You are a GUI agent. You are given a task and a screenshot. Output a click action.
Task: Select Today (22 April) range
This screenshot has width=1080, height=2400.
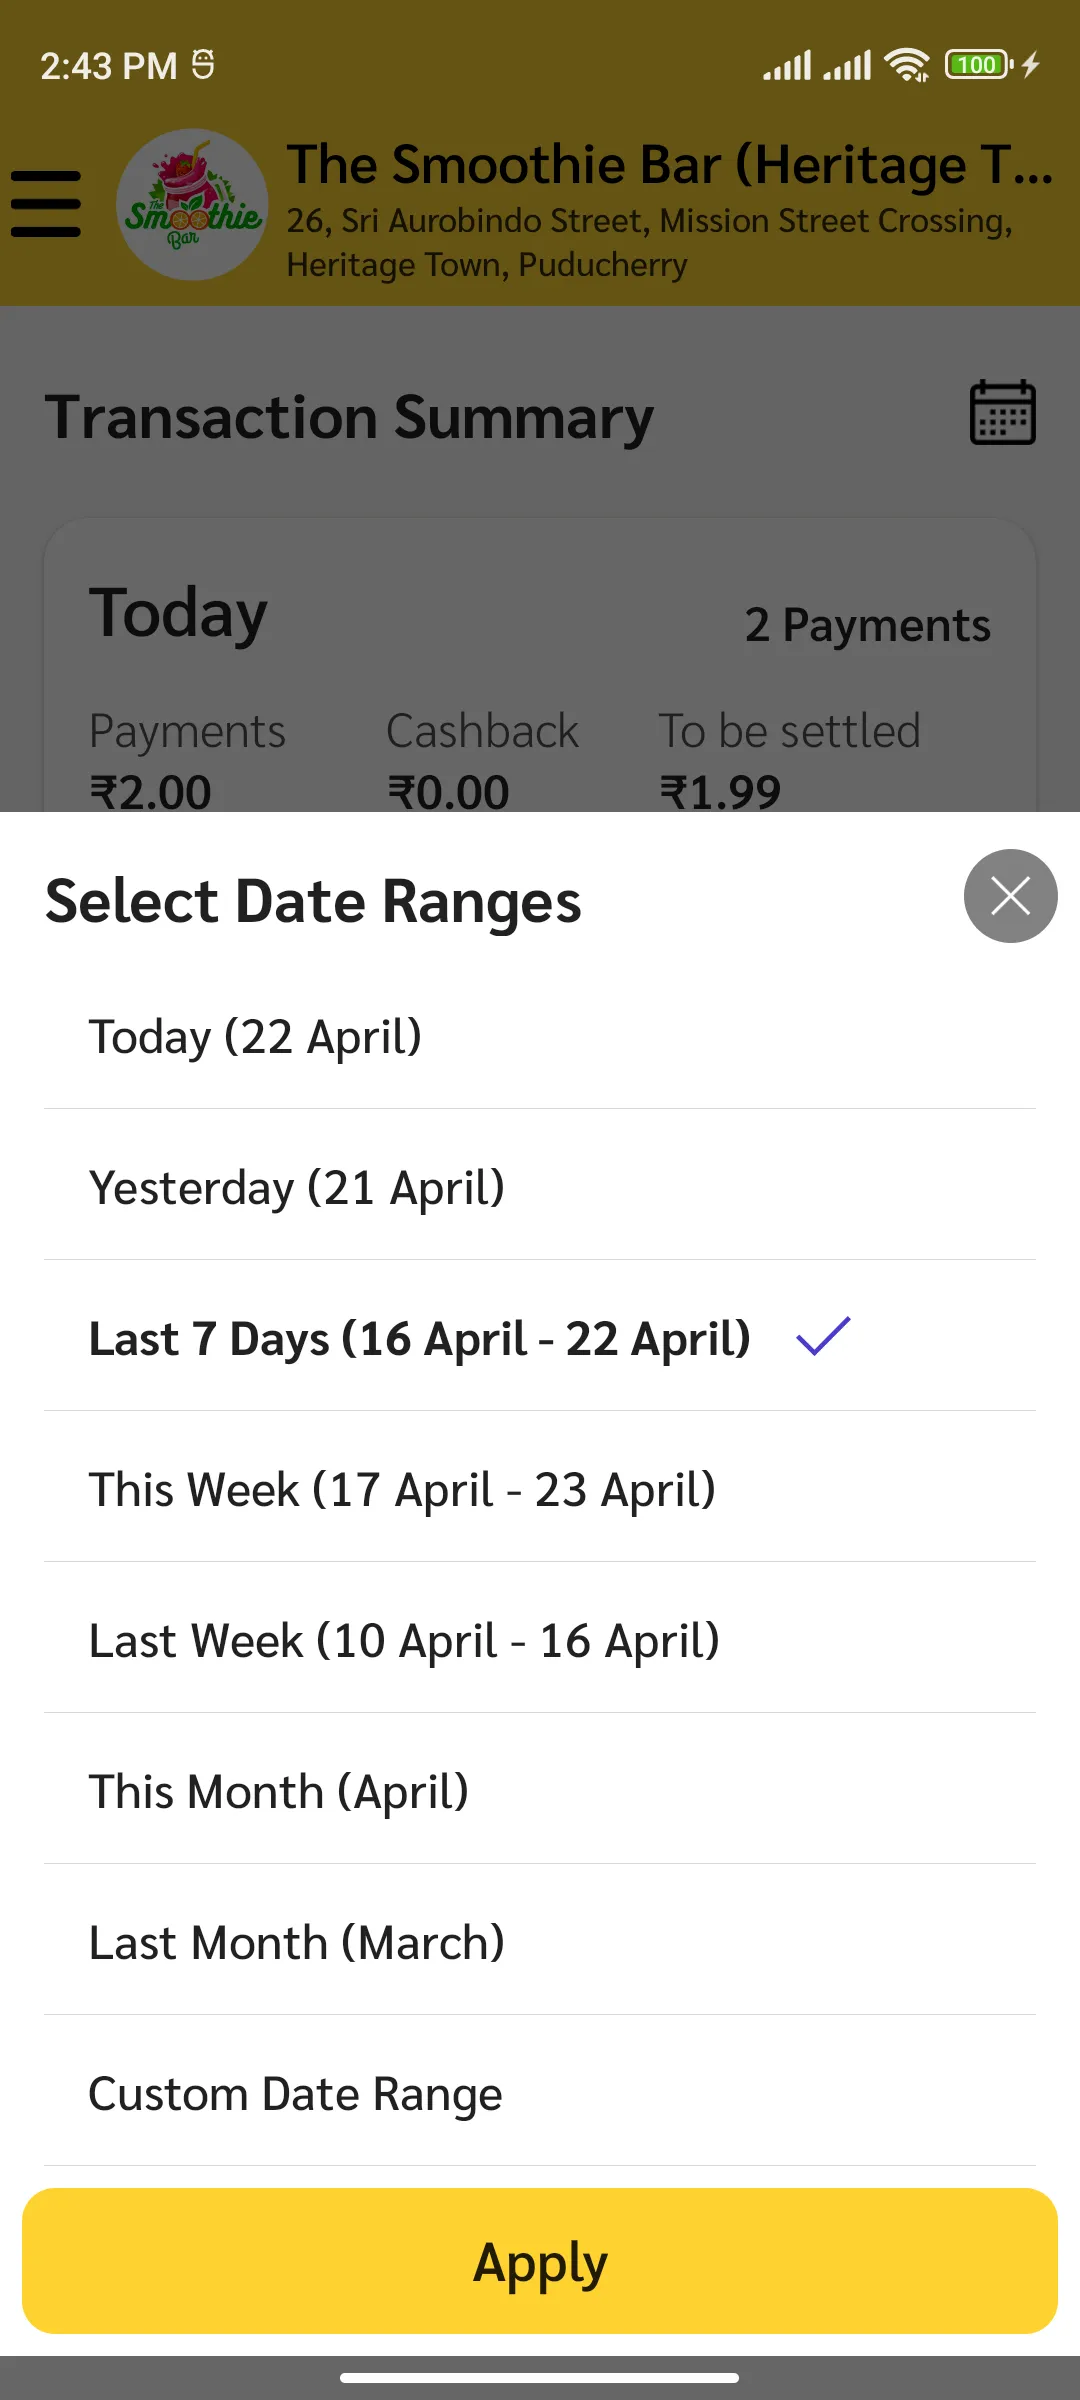(x=540, y=1036)
